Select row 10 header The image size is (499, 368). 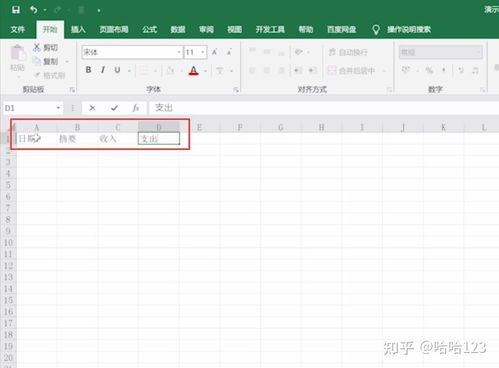[x=8, y=243]
